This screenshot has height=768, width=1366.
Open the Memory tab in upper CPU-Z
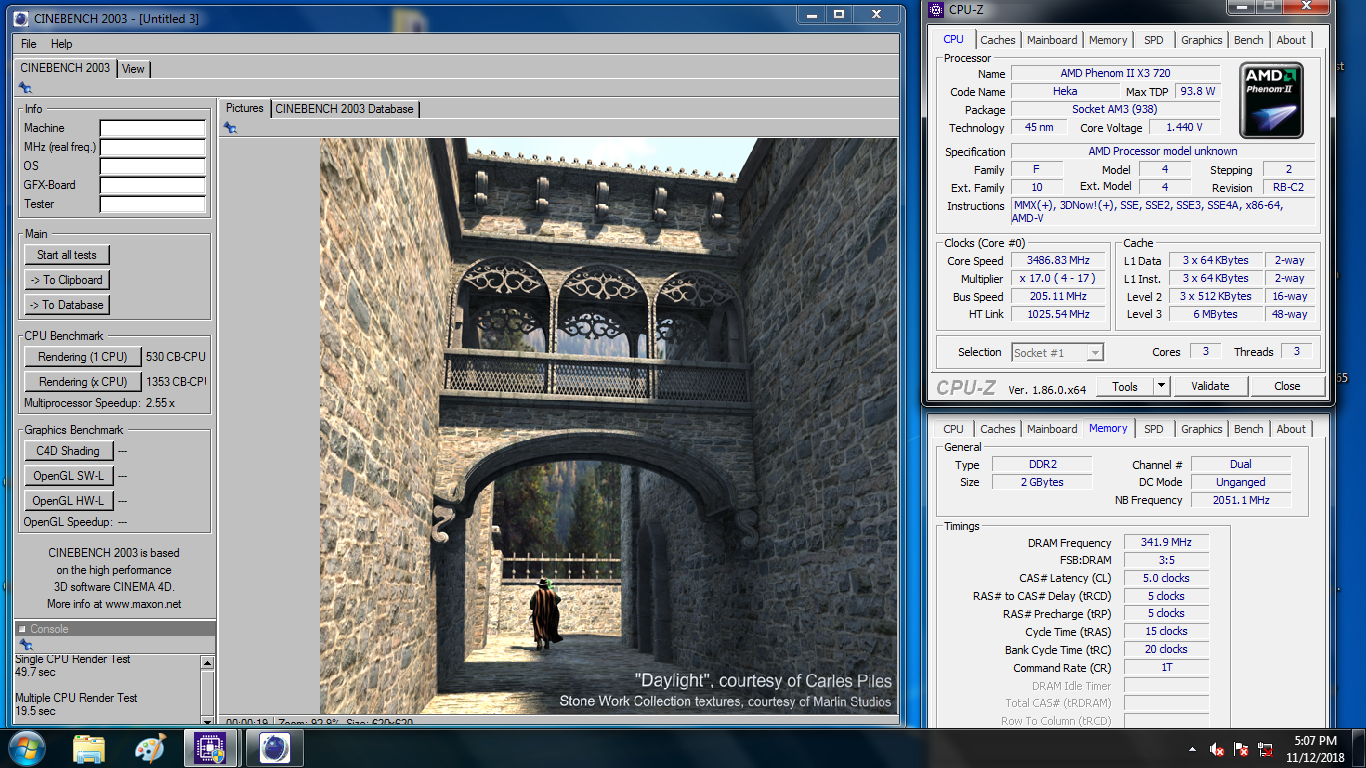[x=1108, y=40]
